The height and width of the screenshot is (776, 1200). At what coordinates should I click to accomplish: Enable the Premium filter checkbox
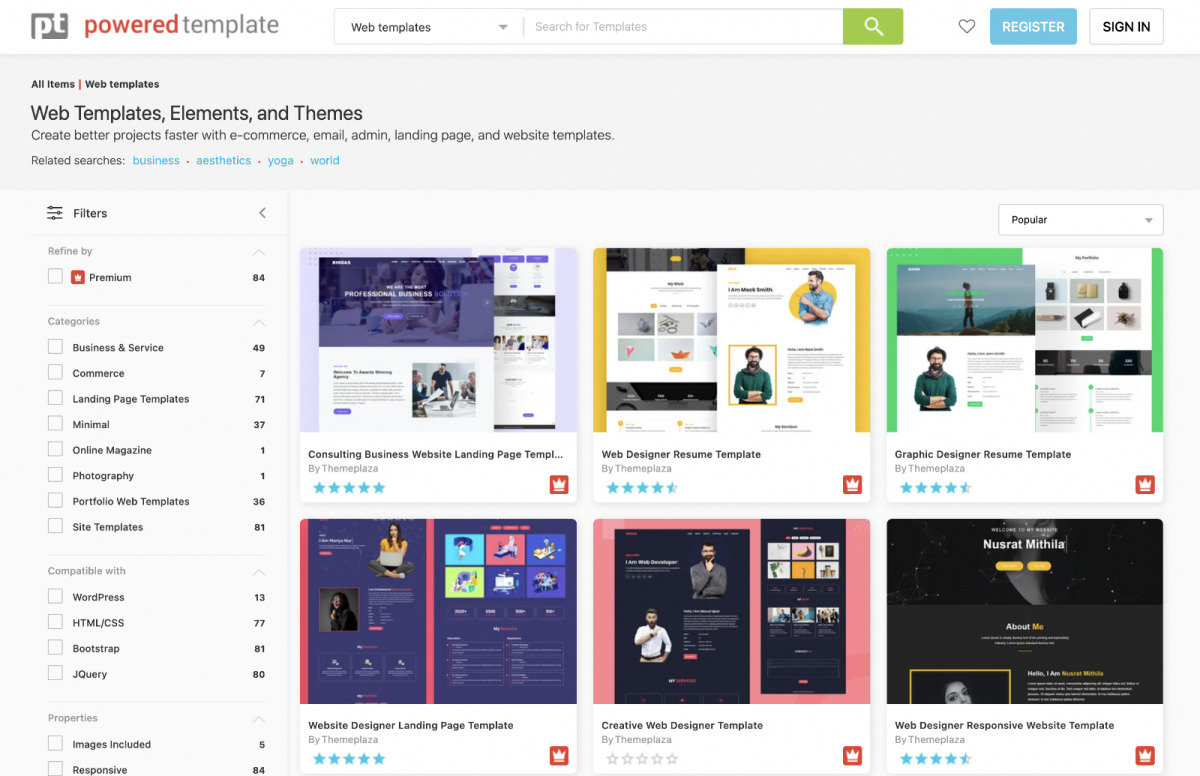click(x=55, y=276)
